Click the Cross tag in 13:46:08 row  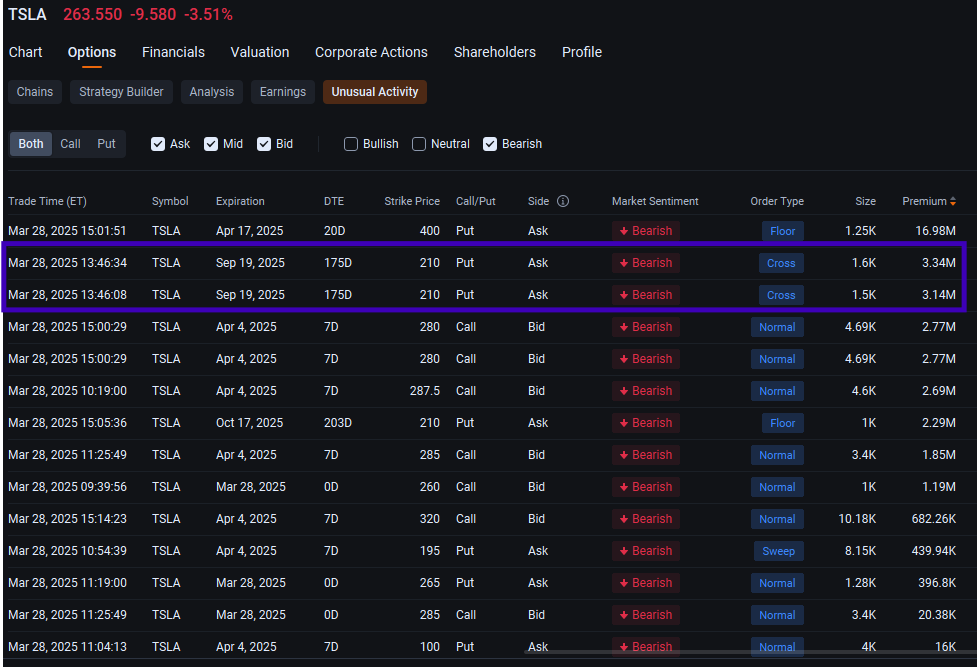point(781,295)
